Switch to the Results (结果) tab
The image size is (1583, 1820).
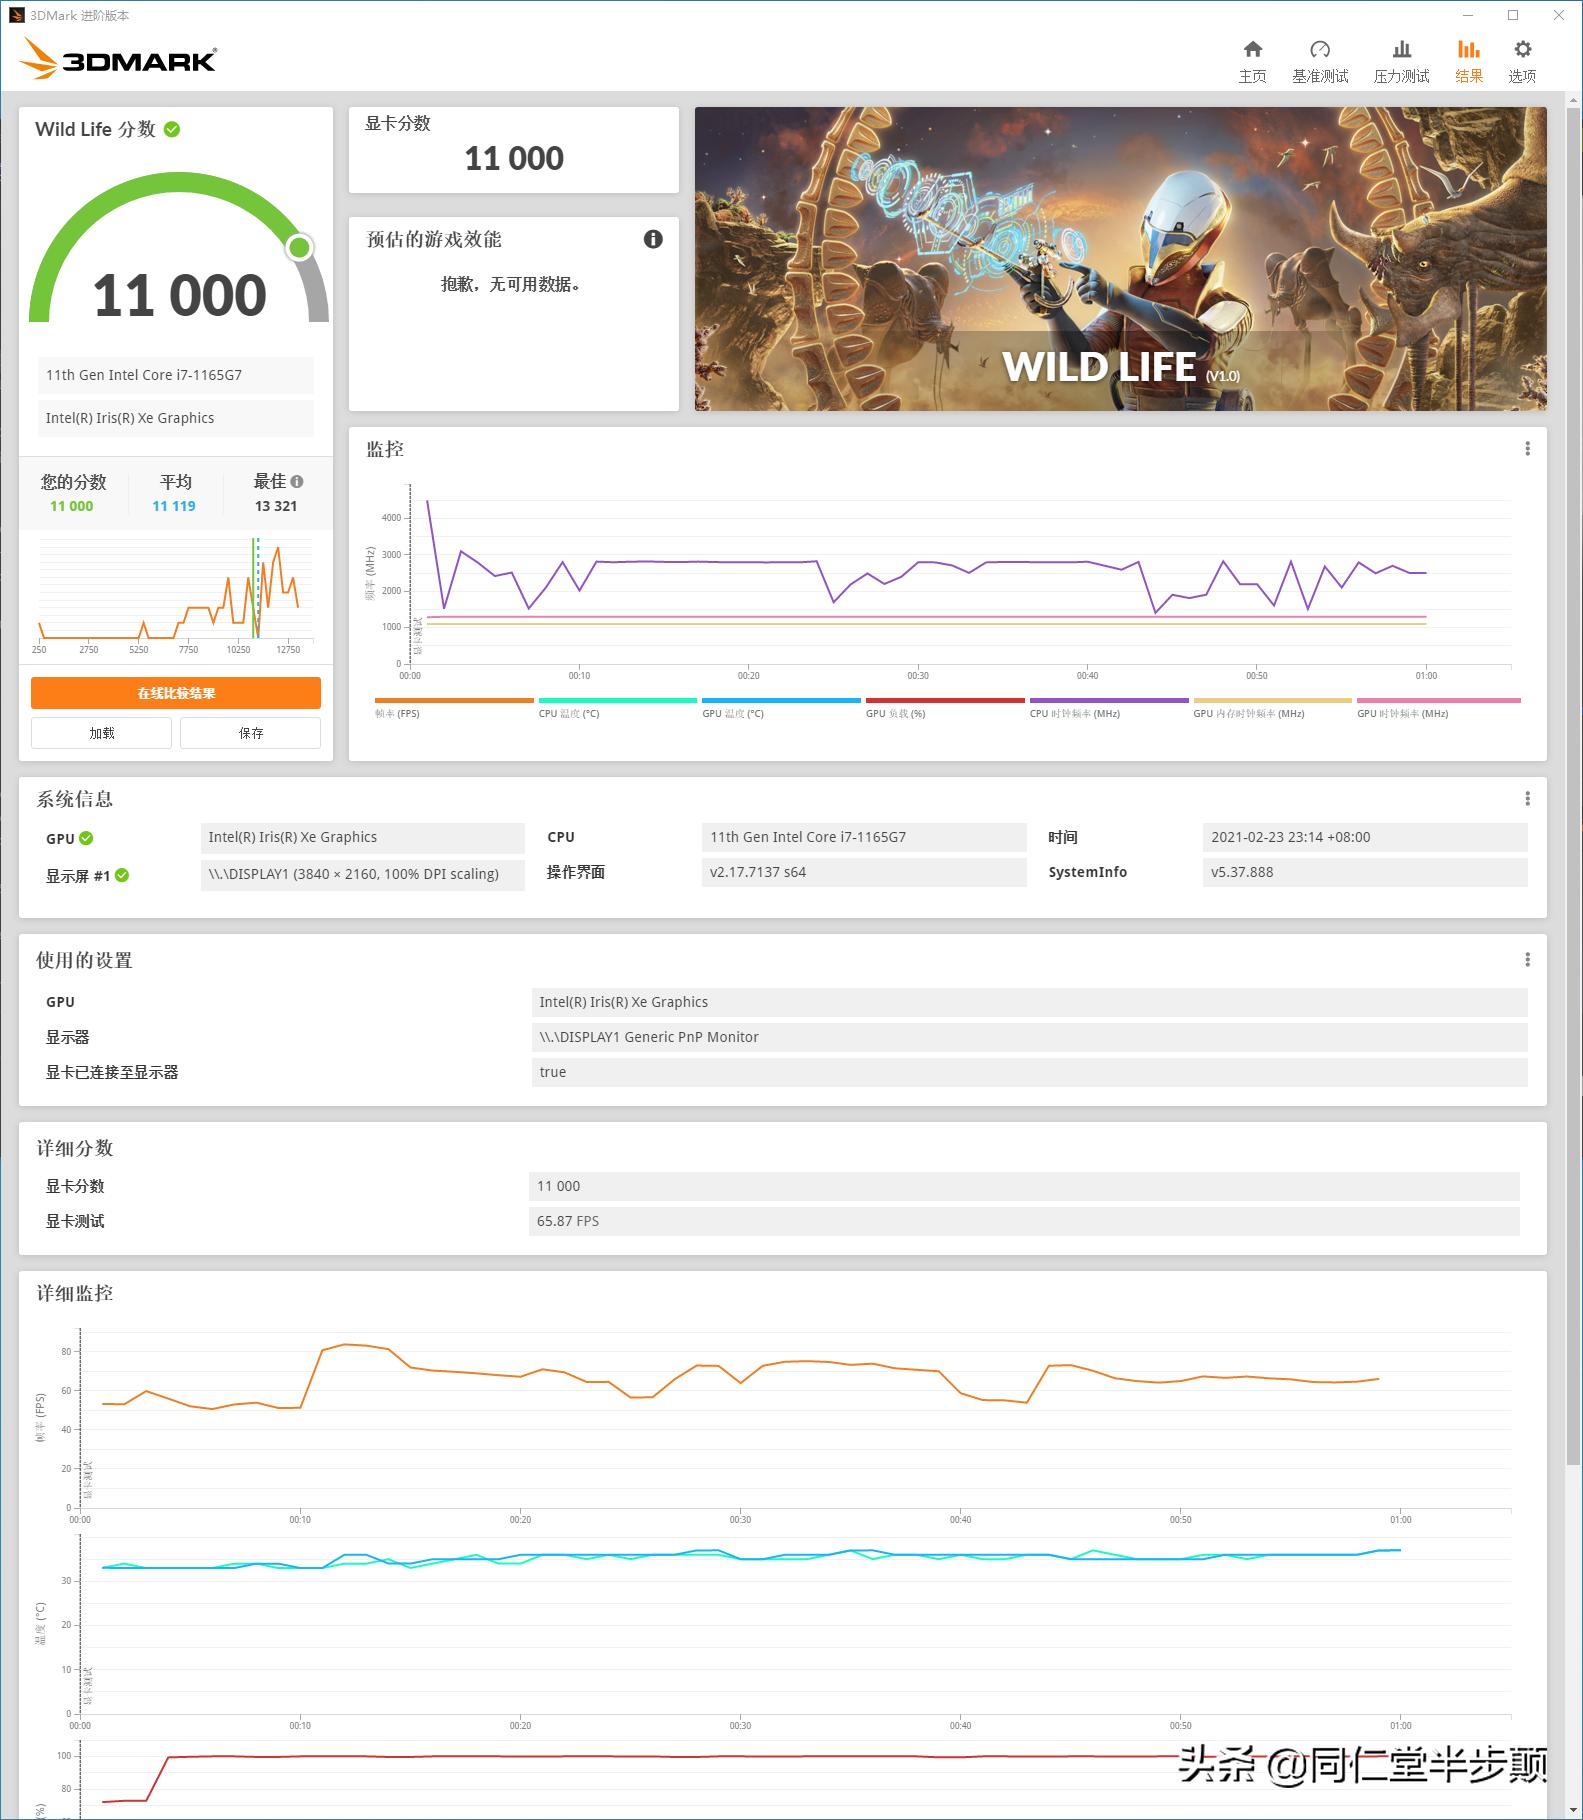pos(1468,60)
